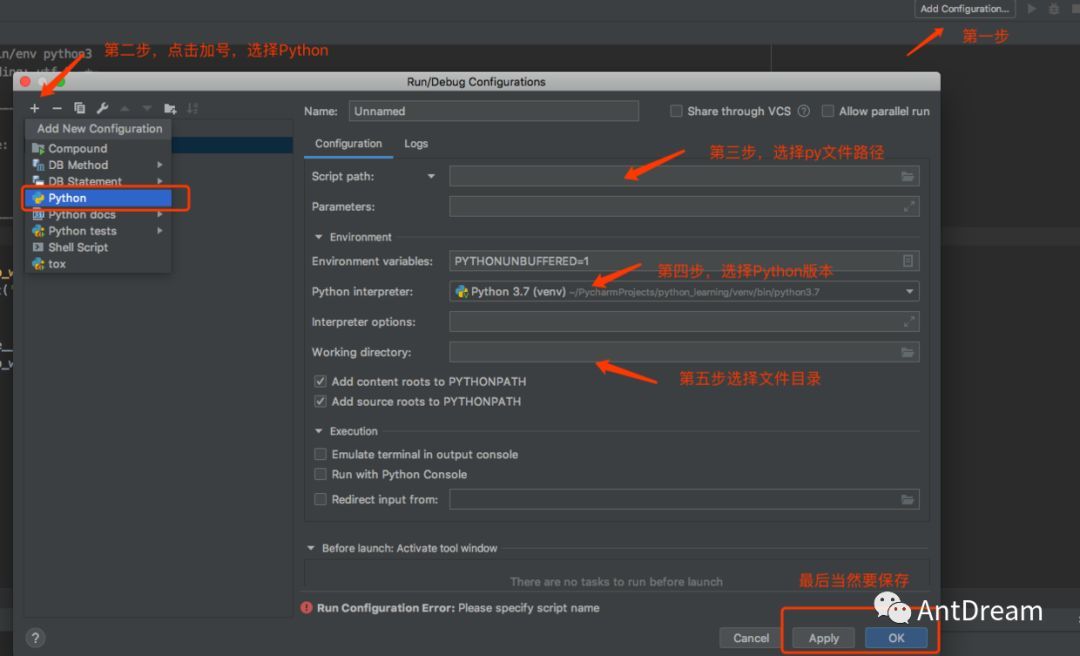The width and height of the screenshot is (1080, 656).
Task: Enable Share through VCS checkbox
Action: click(x=676, y=111)
